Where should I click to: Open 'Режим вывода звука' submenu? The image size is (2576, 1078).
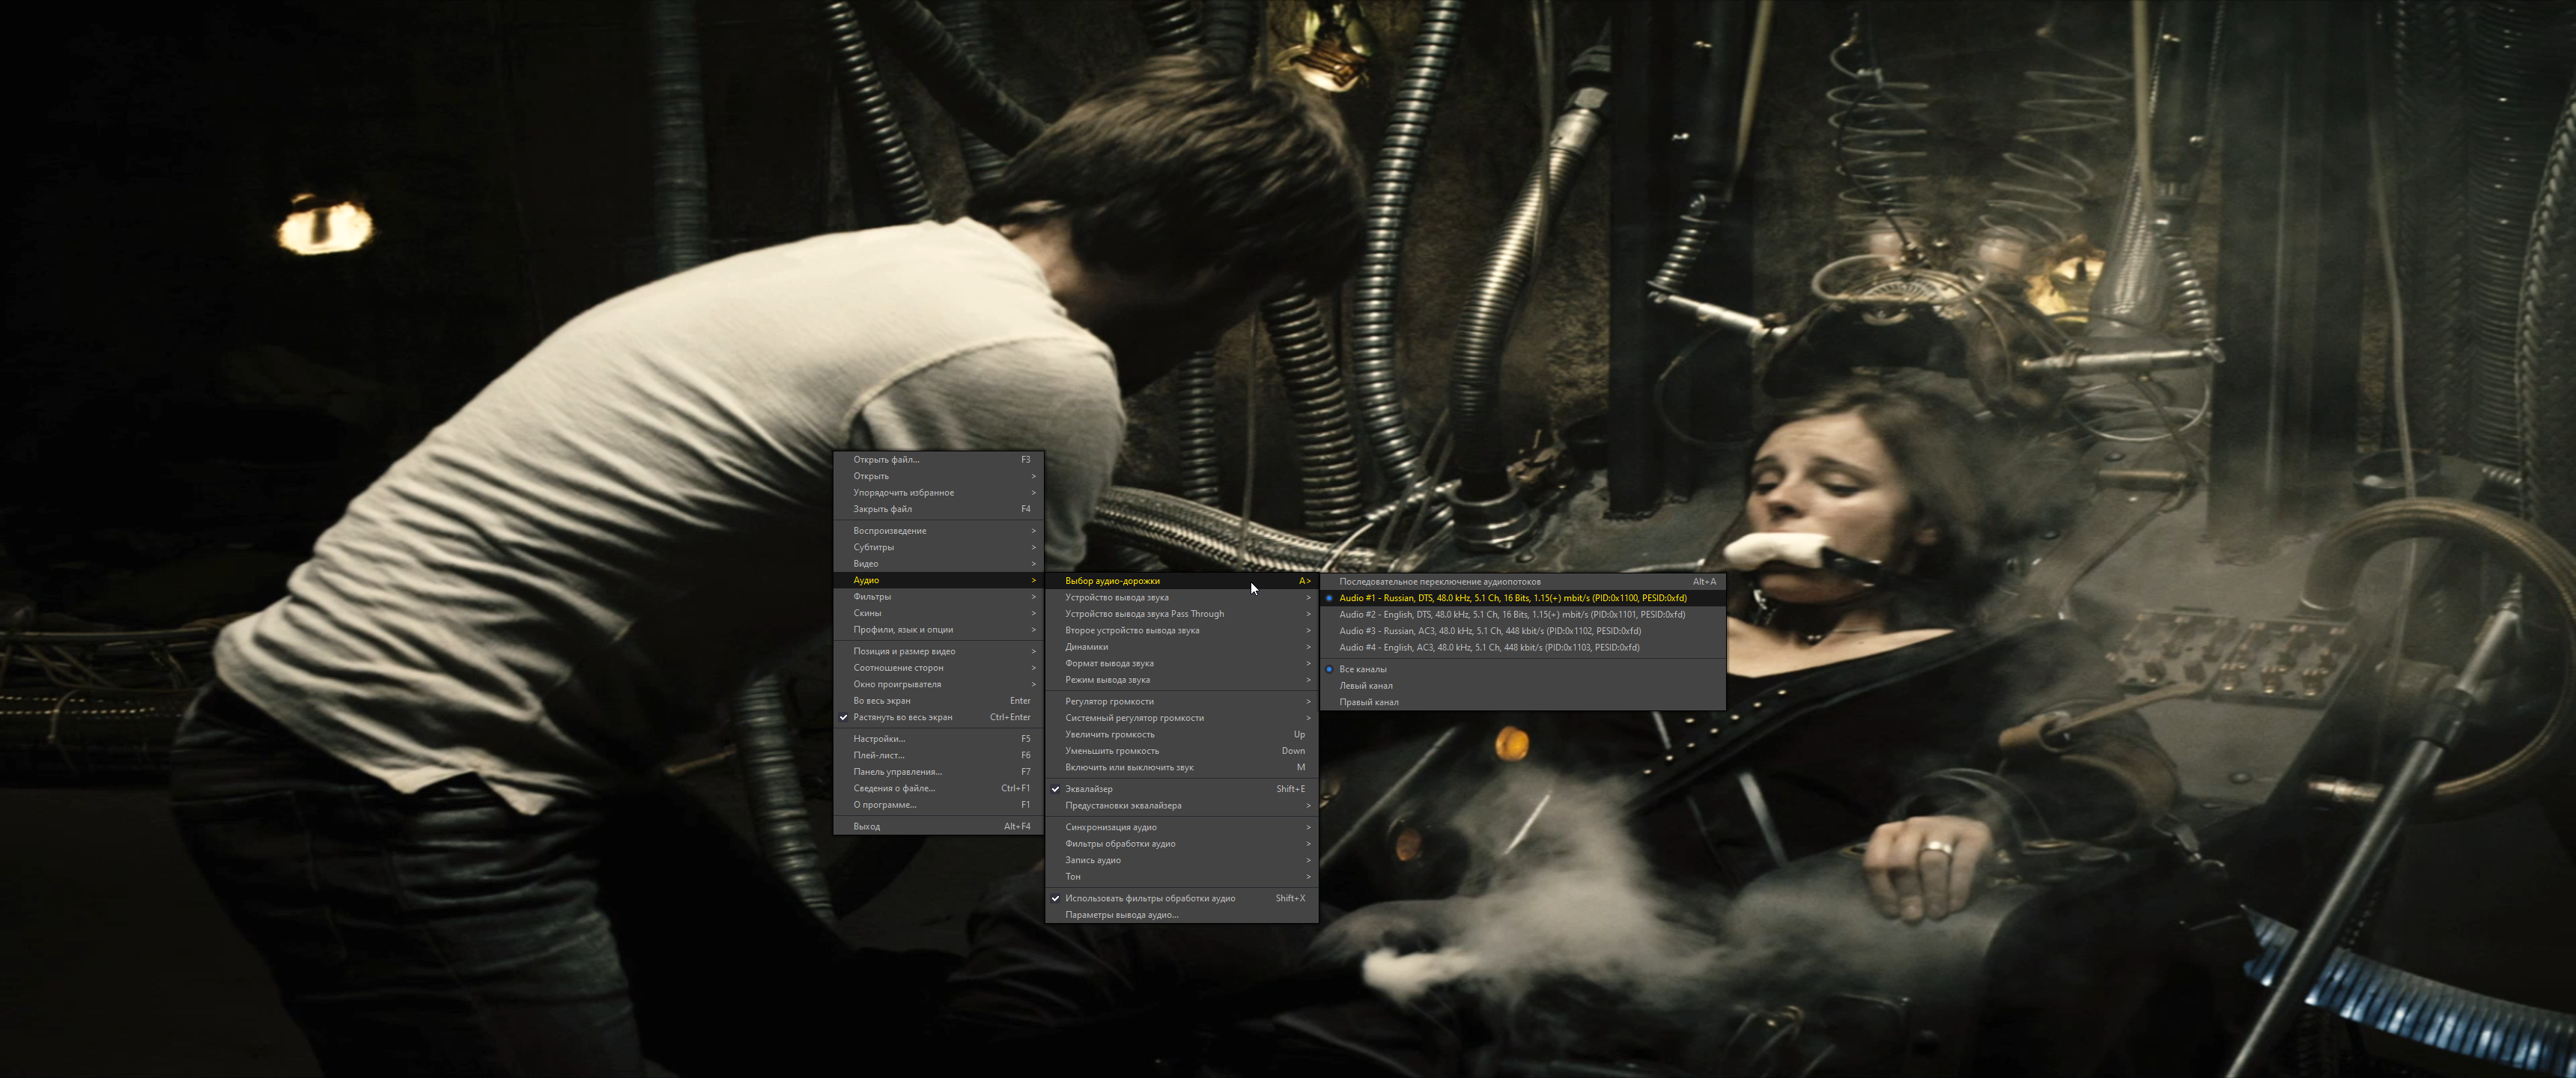(1181, 680)
